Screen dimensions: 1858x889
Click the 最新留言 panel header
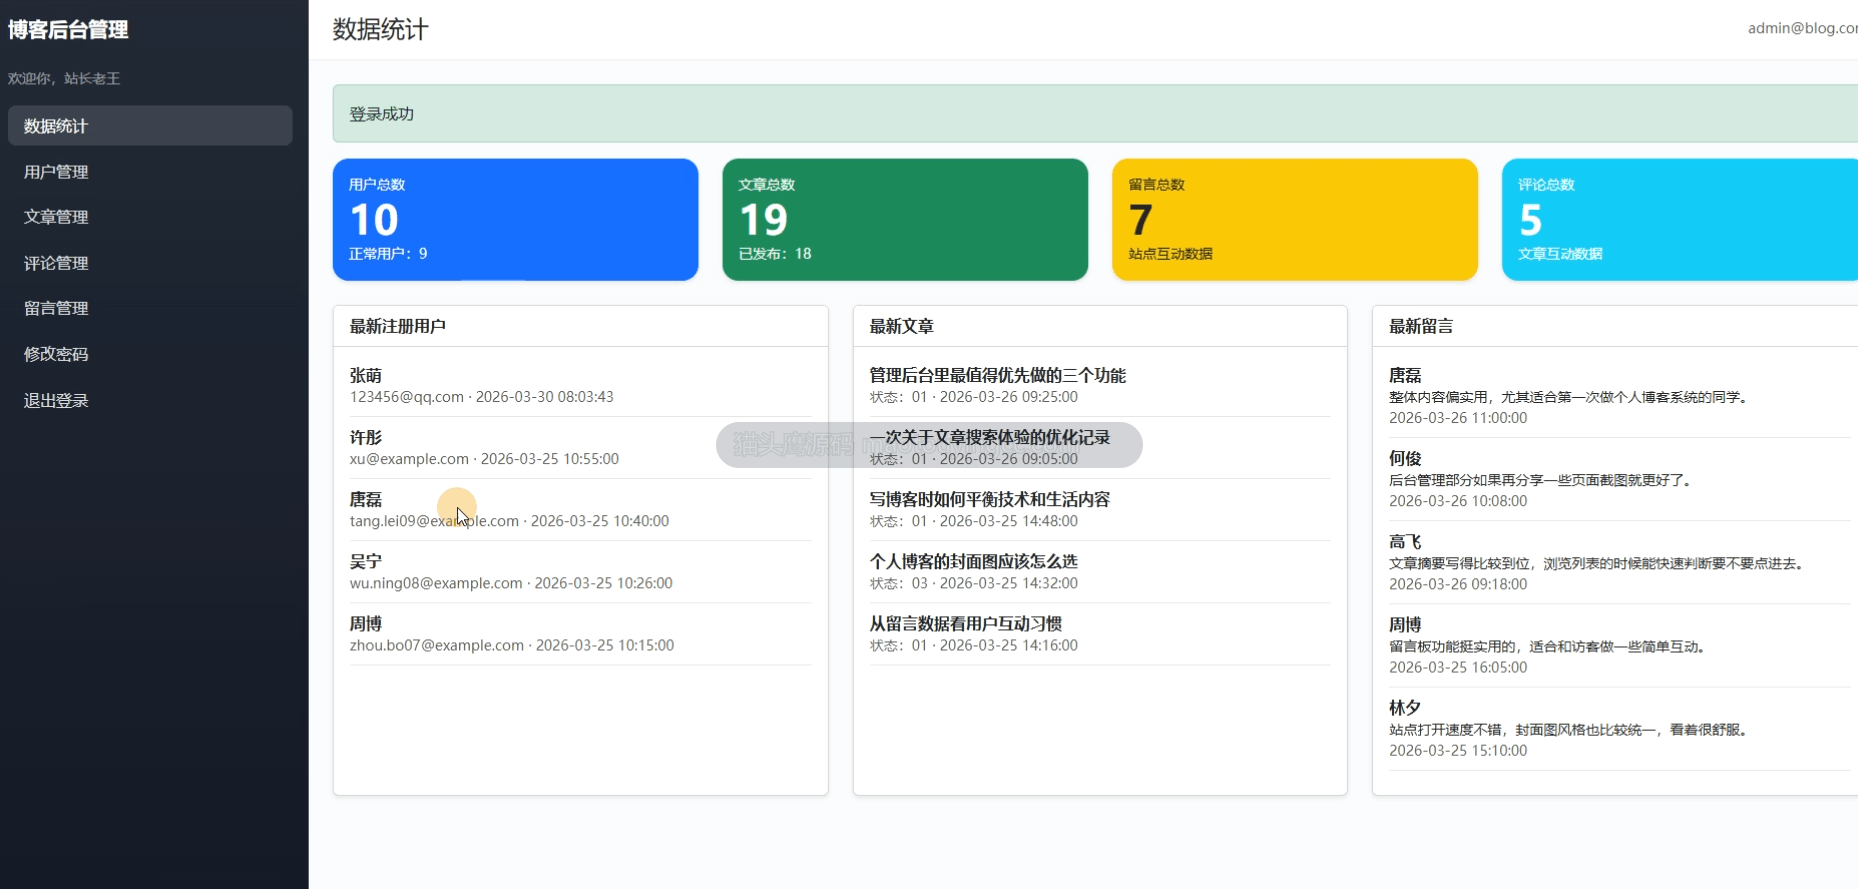(x=1615, y=326)
